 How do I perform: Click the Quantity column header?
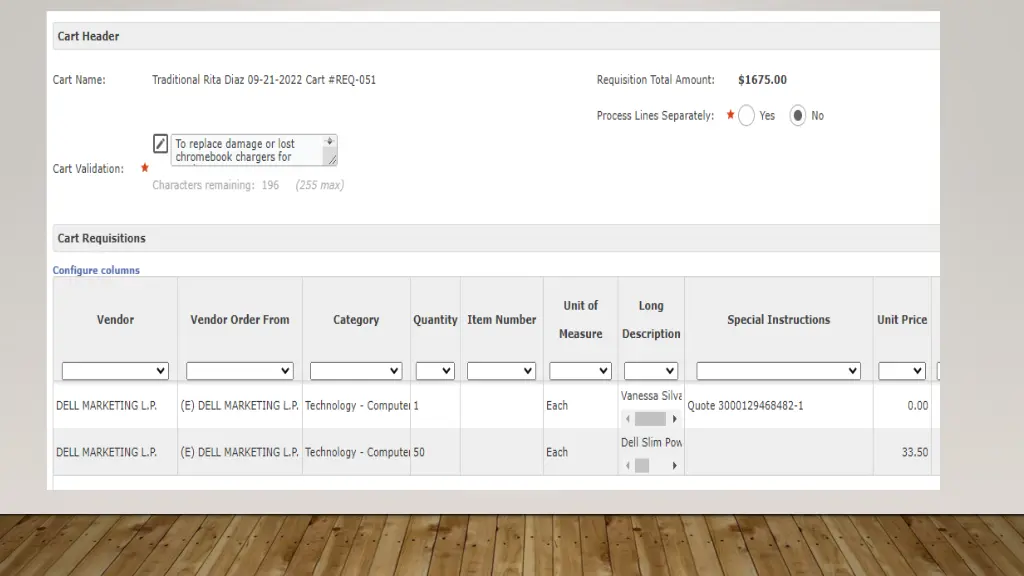(435, 319)
